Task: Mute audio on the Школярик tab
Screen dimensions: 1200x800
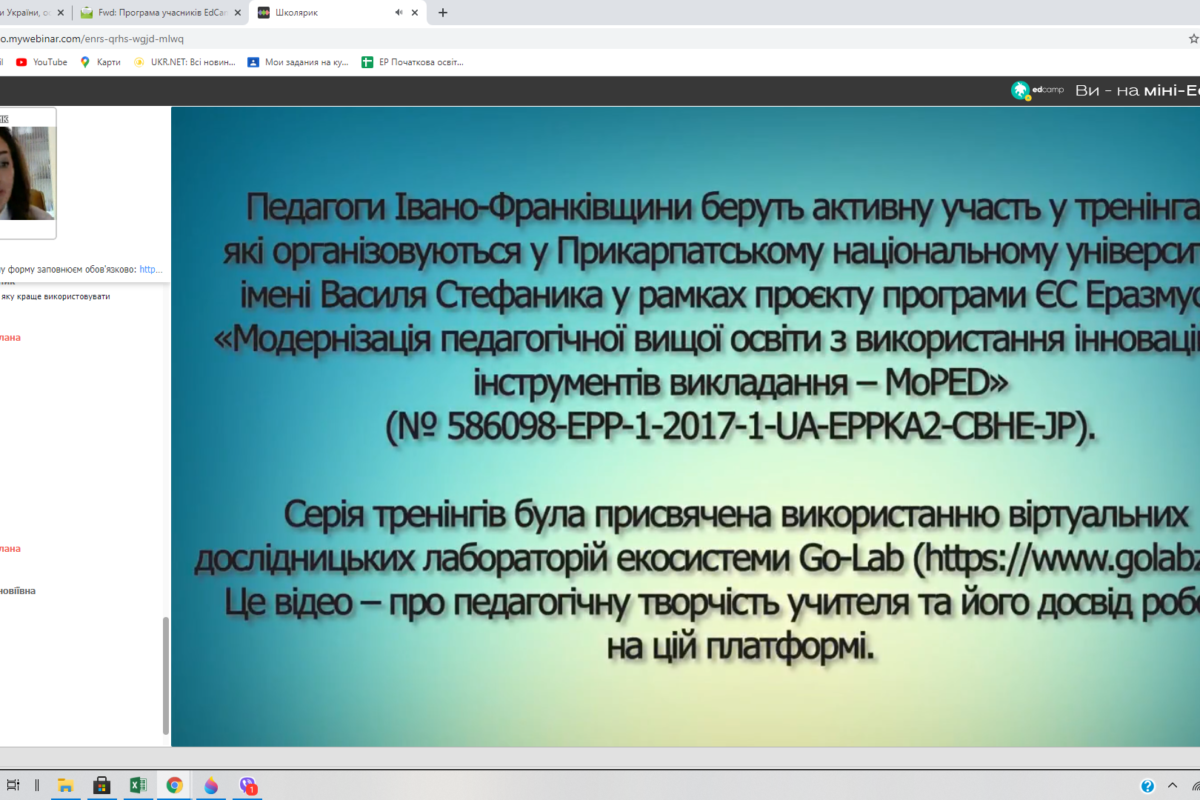Action: [399, 13]
